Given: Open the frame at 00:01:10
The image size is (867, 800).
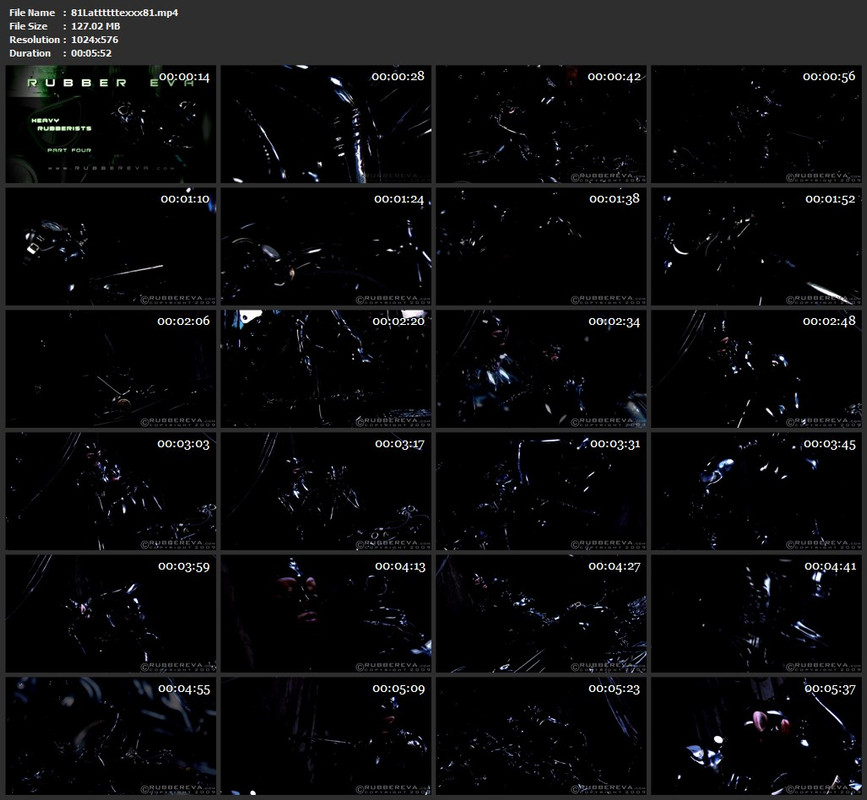Looking at the screenshot, I should pyautogui.click(x=111, y=247).
